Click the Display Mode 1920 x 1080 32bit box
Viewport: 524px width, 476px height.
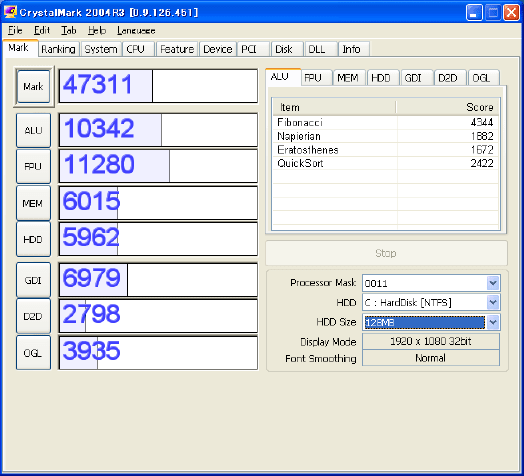[431, 341]
